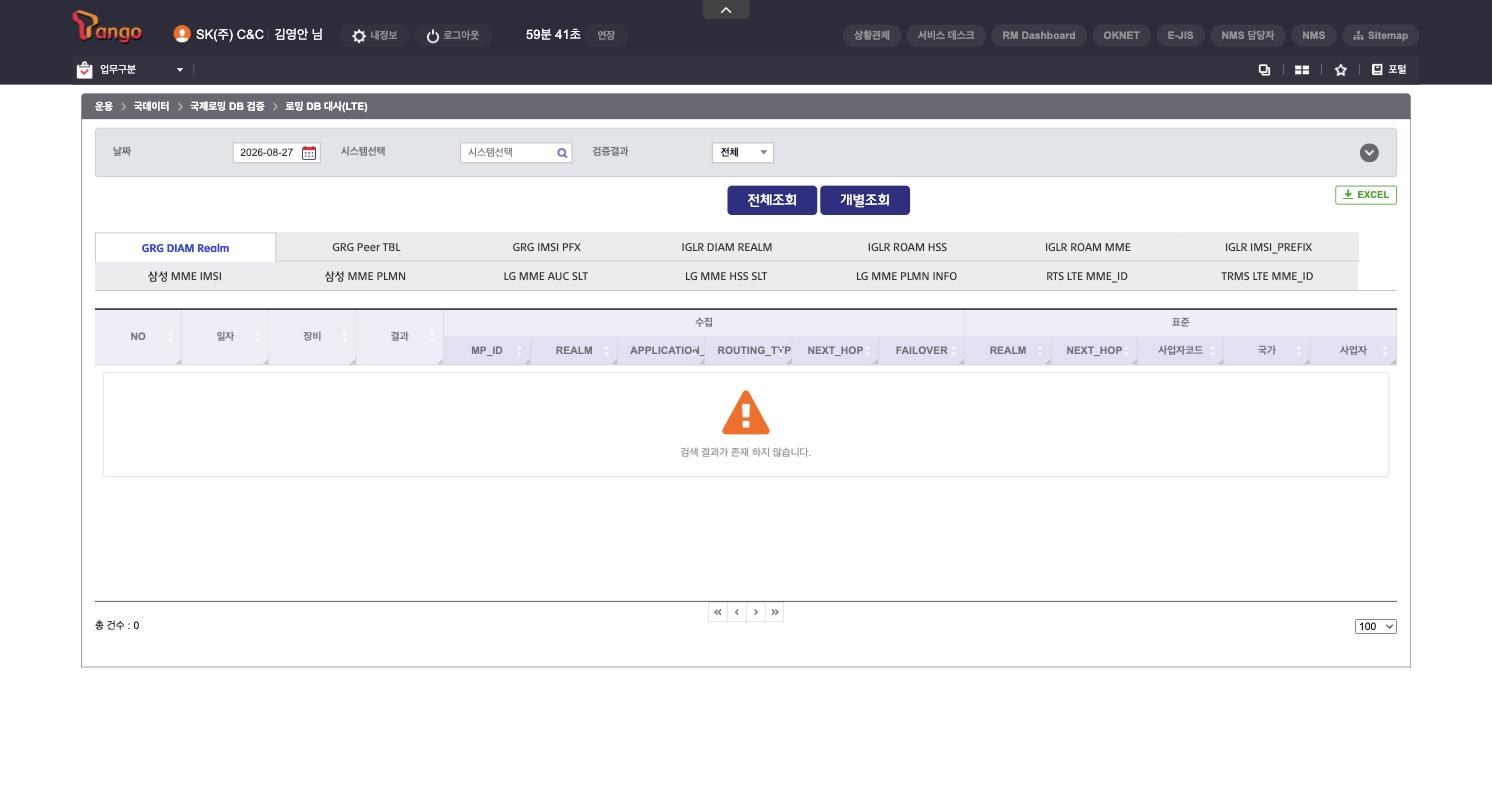Go to first page of results

(718, 612)
